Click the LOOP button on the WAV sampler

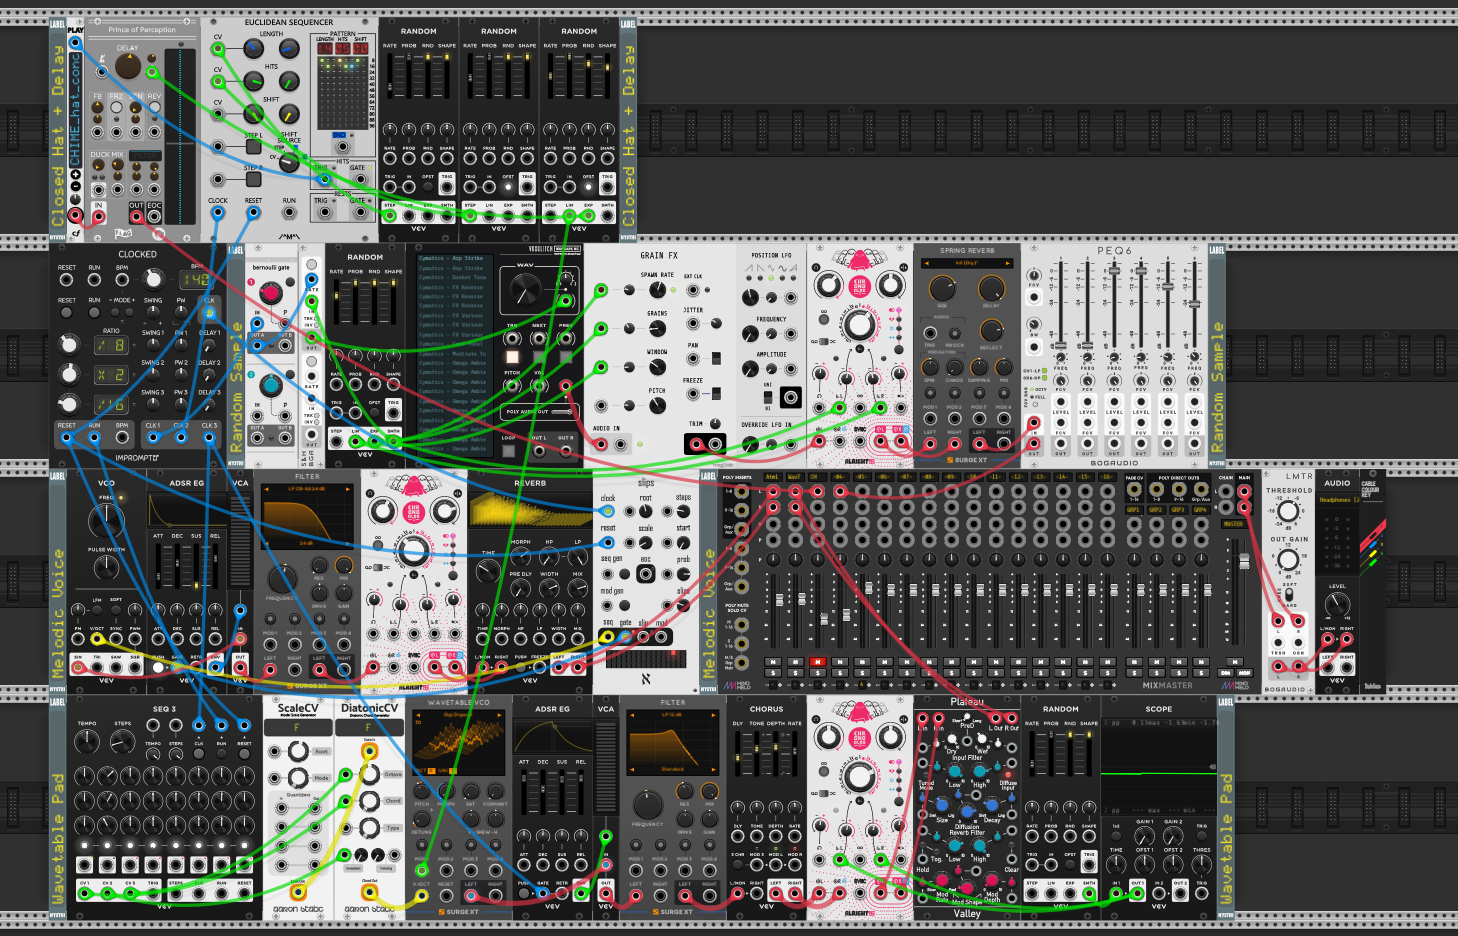508,451
